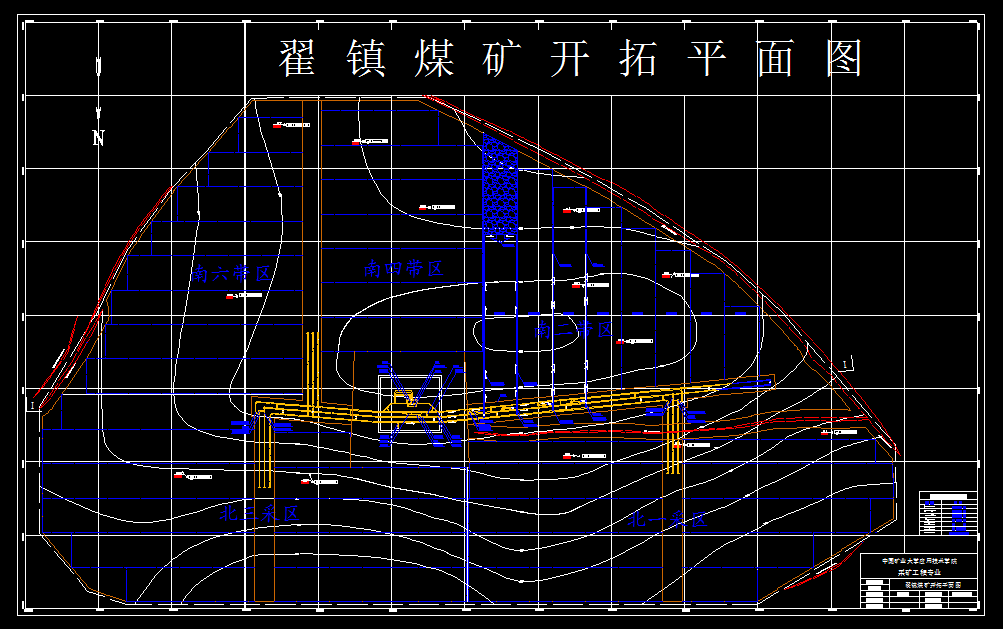
Task: Click the main shaft symbol in the industrial square
Action: (x=403, y=395)
